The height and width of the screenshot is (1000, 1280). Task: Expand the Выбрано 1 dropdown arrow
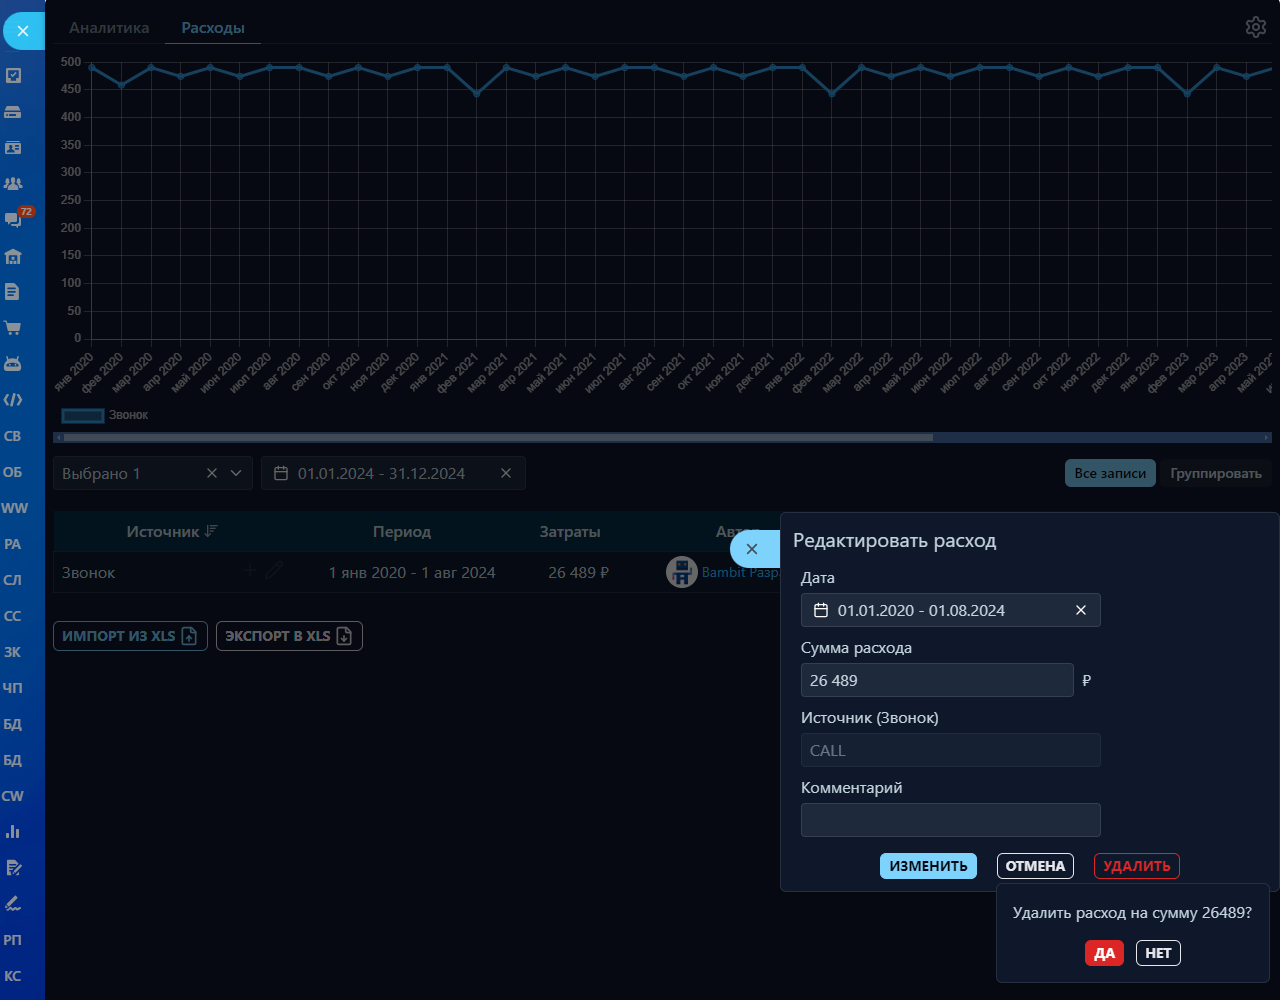tap(236, 473)
